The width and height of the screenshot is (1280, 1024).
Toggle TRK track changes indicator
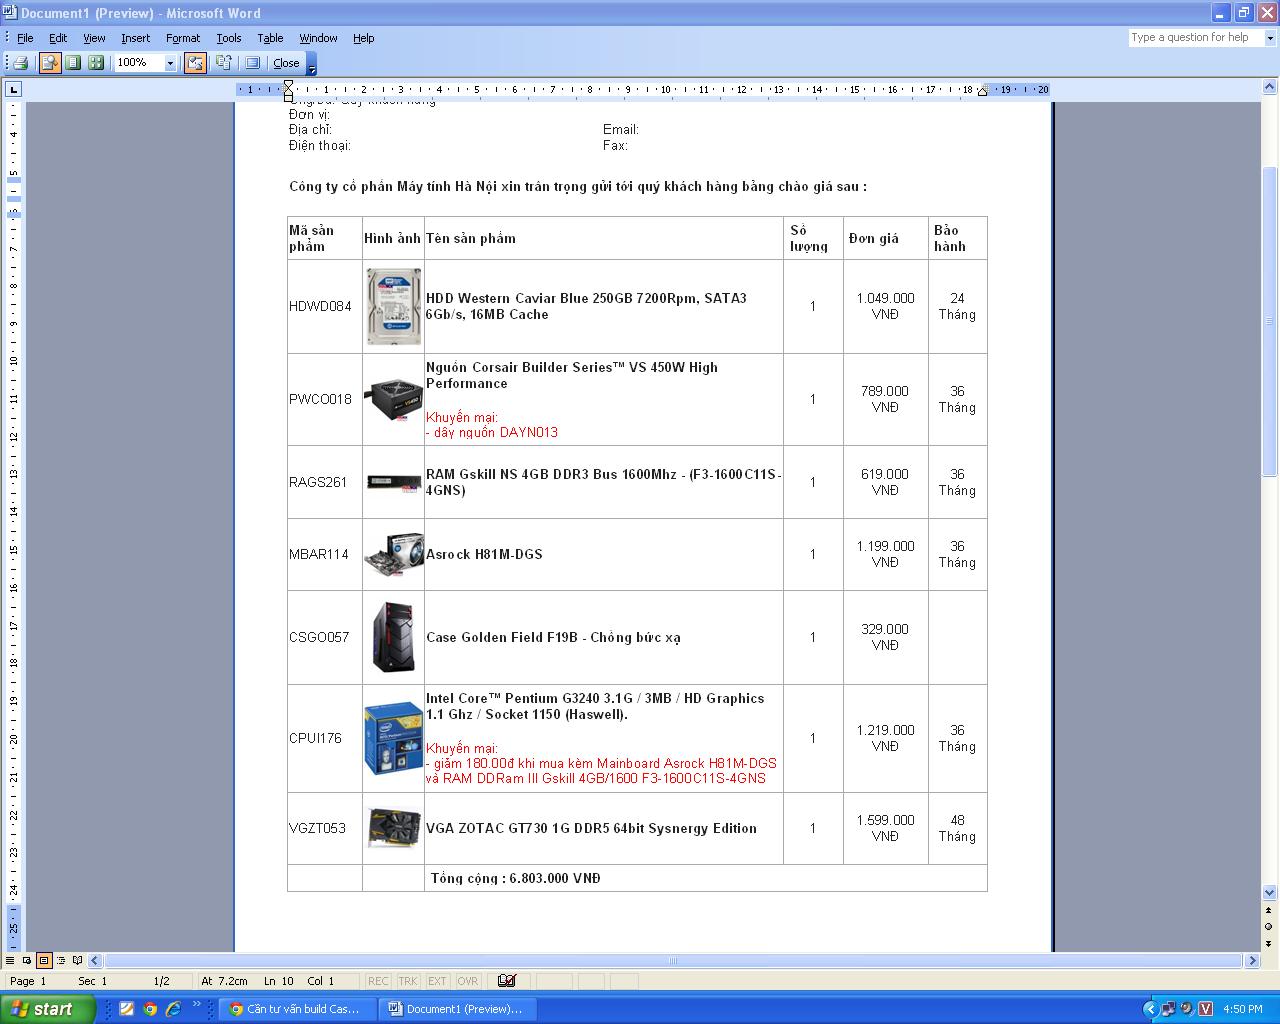[x=408, y=981]
